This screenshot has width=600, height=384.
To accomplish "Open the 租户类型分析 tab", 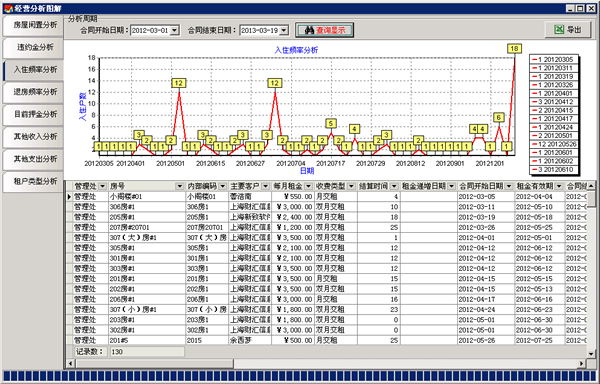I will (33, 181).
